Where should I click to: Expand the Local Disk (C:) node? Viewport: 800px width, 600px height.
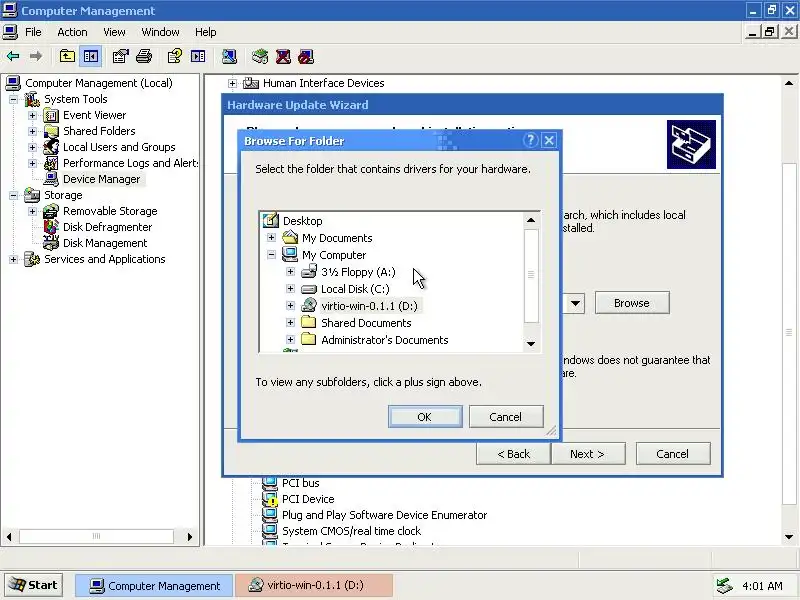click(x=290, y=289)
